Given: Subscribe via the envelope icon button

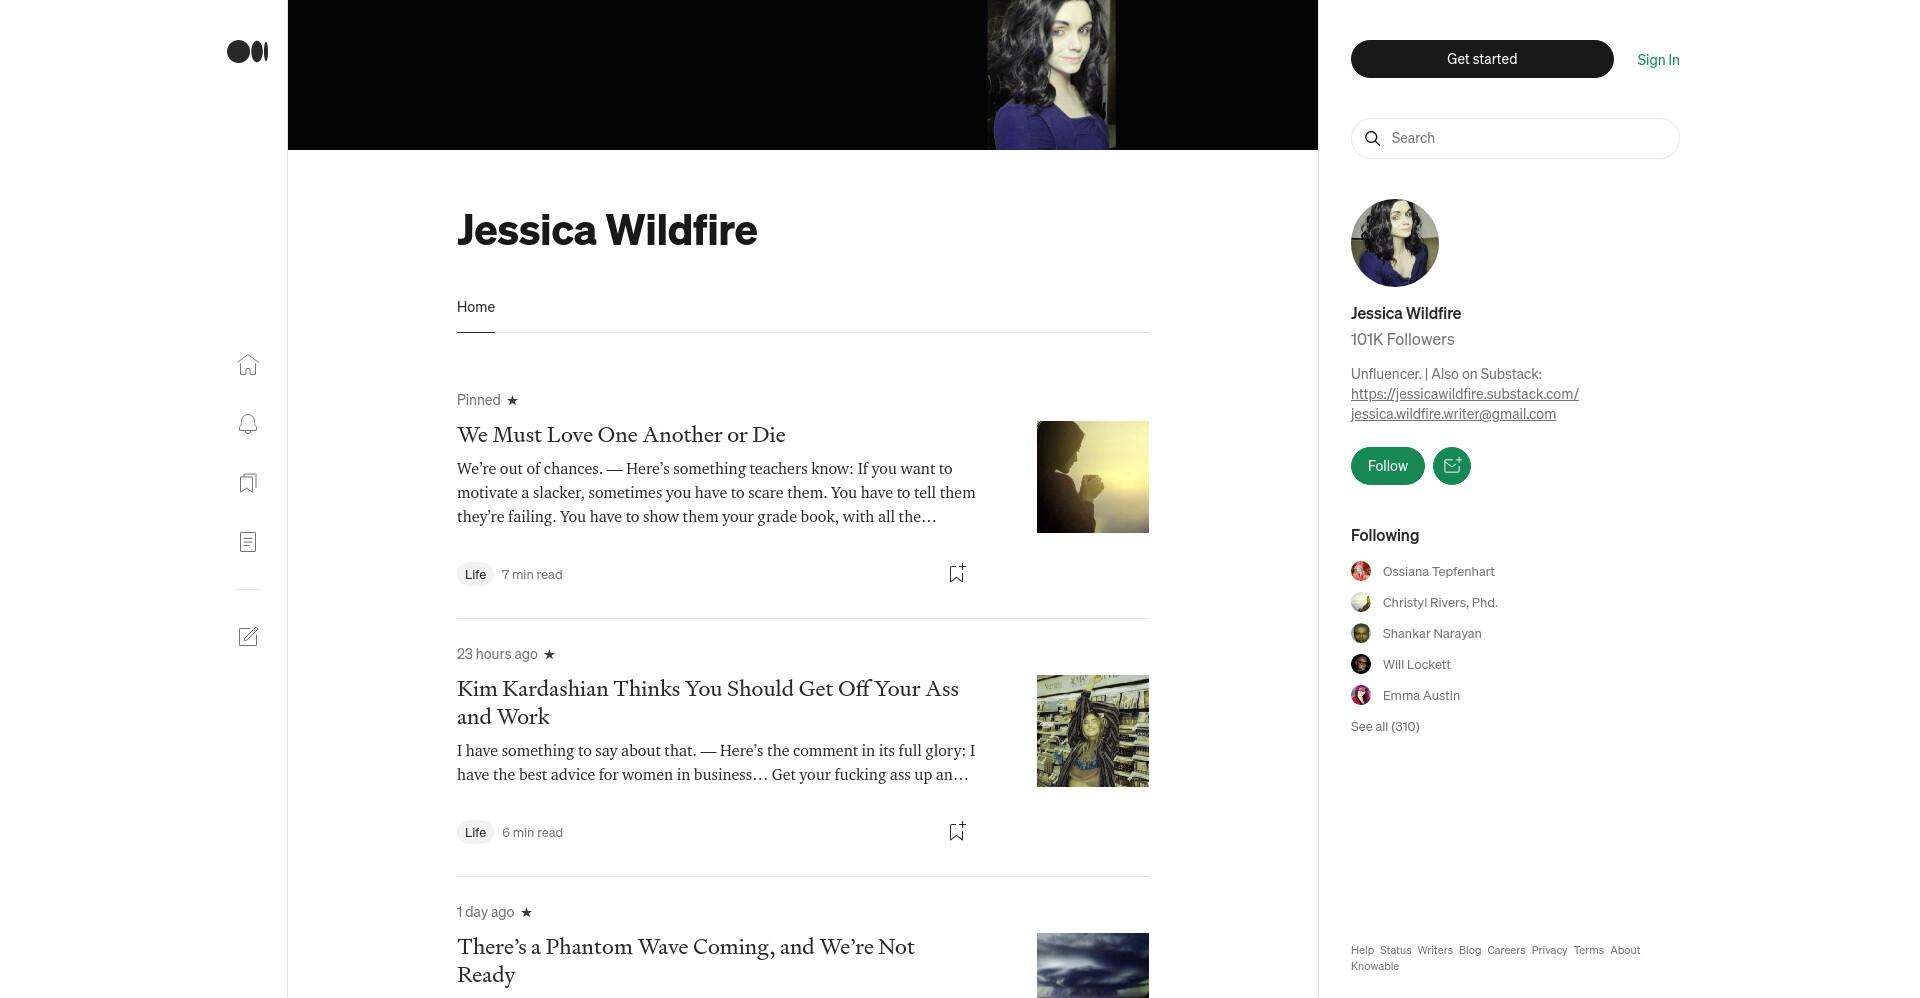Looking at the screenshot, I should (1452, 466).
